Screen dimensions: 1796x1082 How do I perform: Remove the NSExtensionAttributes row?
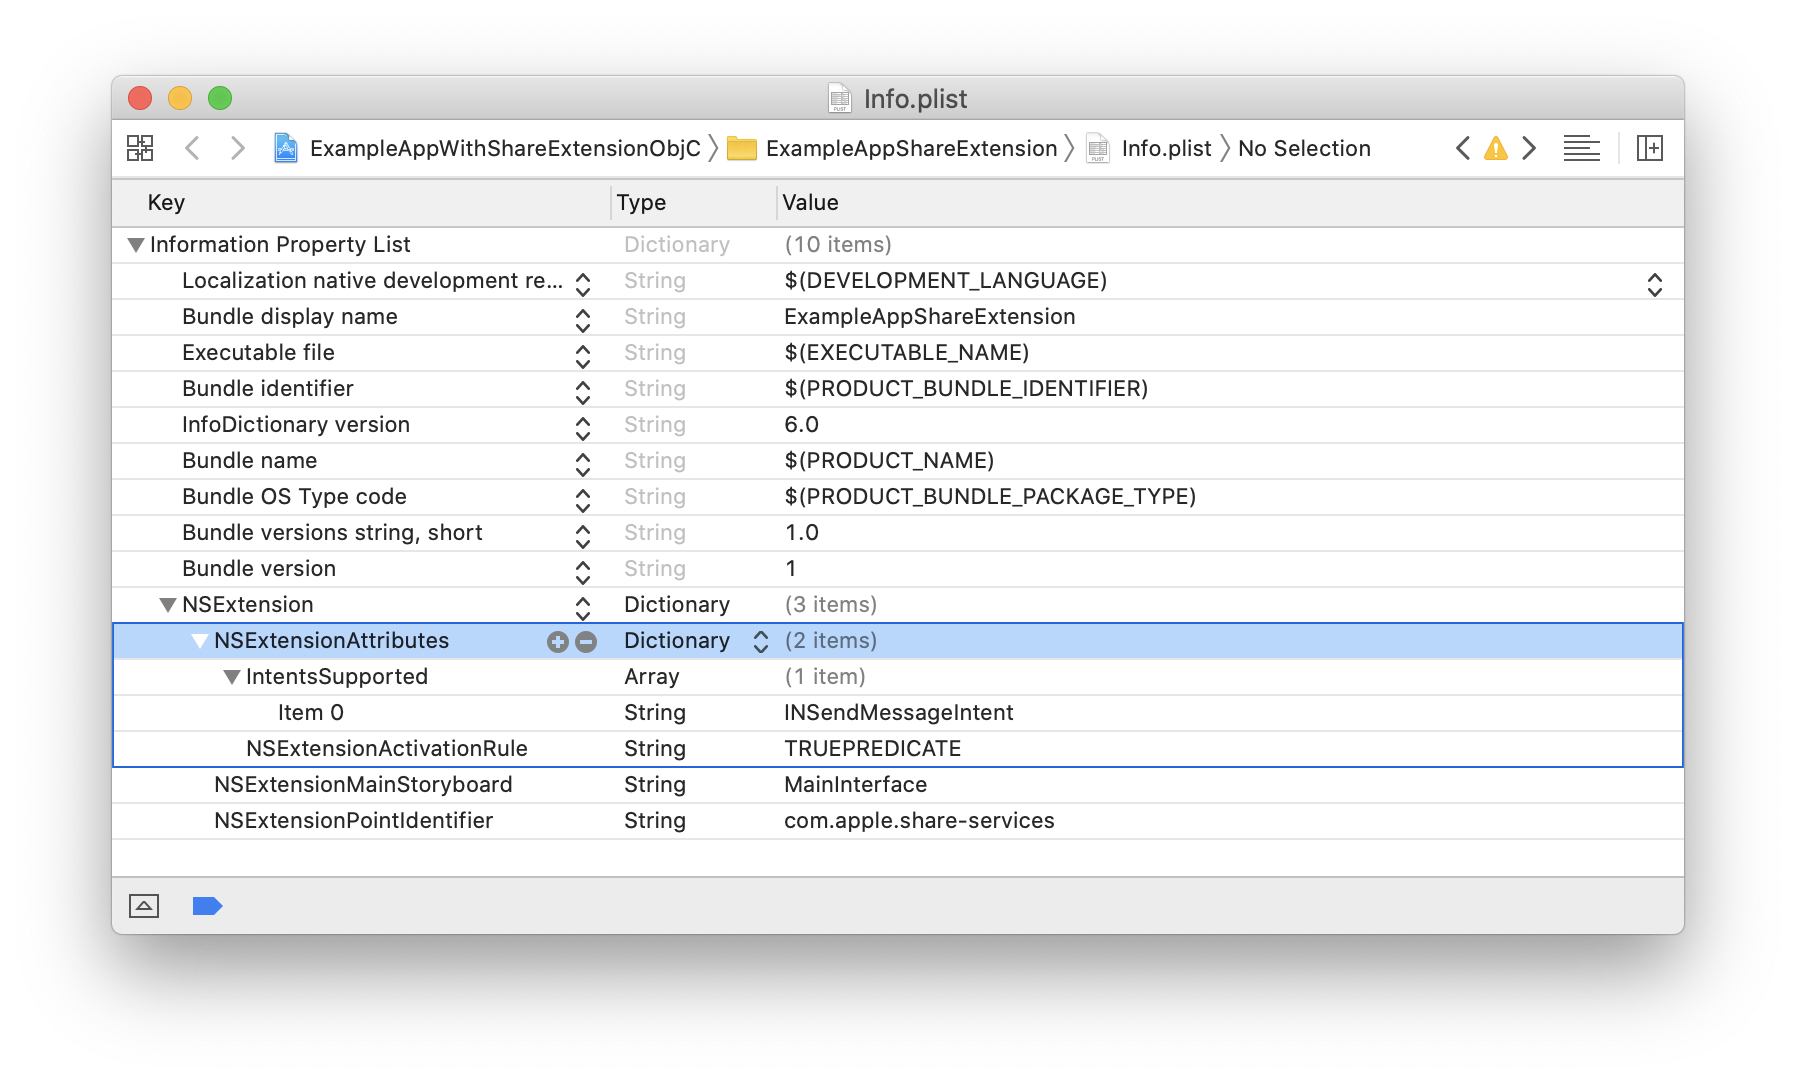[586, 642]
